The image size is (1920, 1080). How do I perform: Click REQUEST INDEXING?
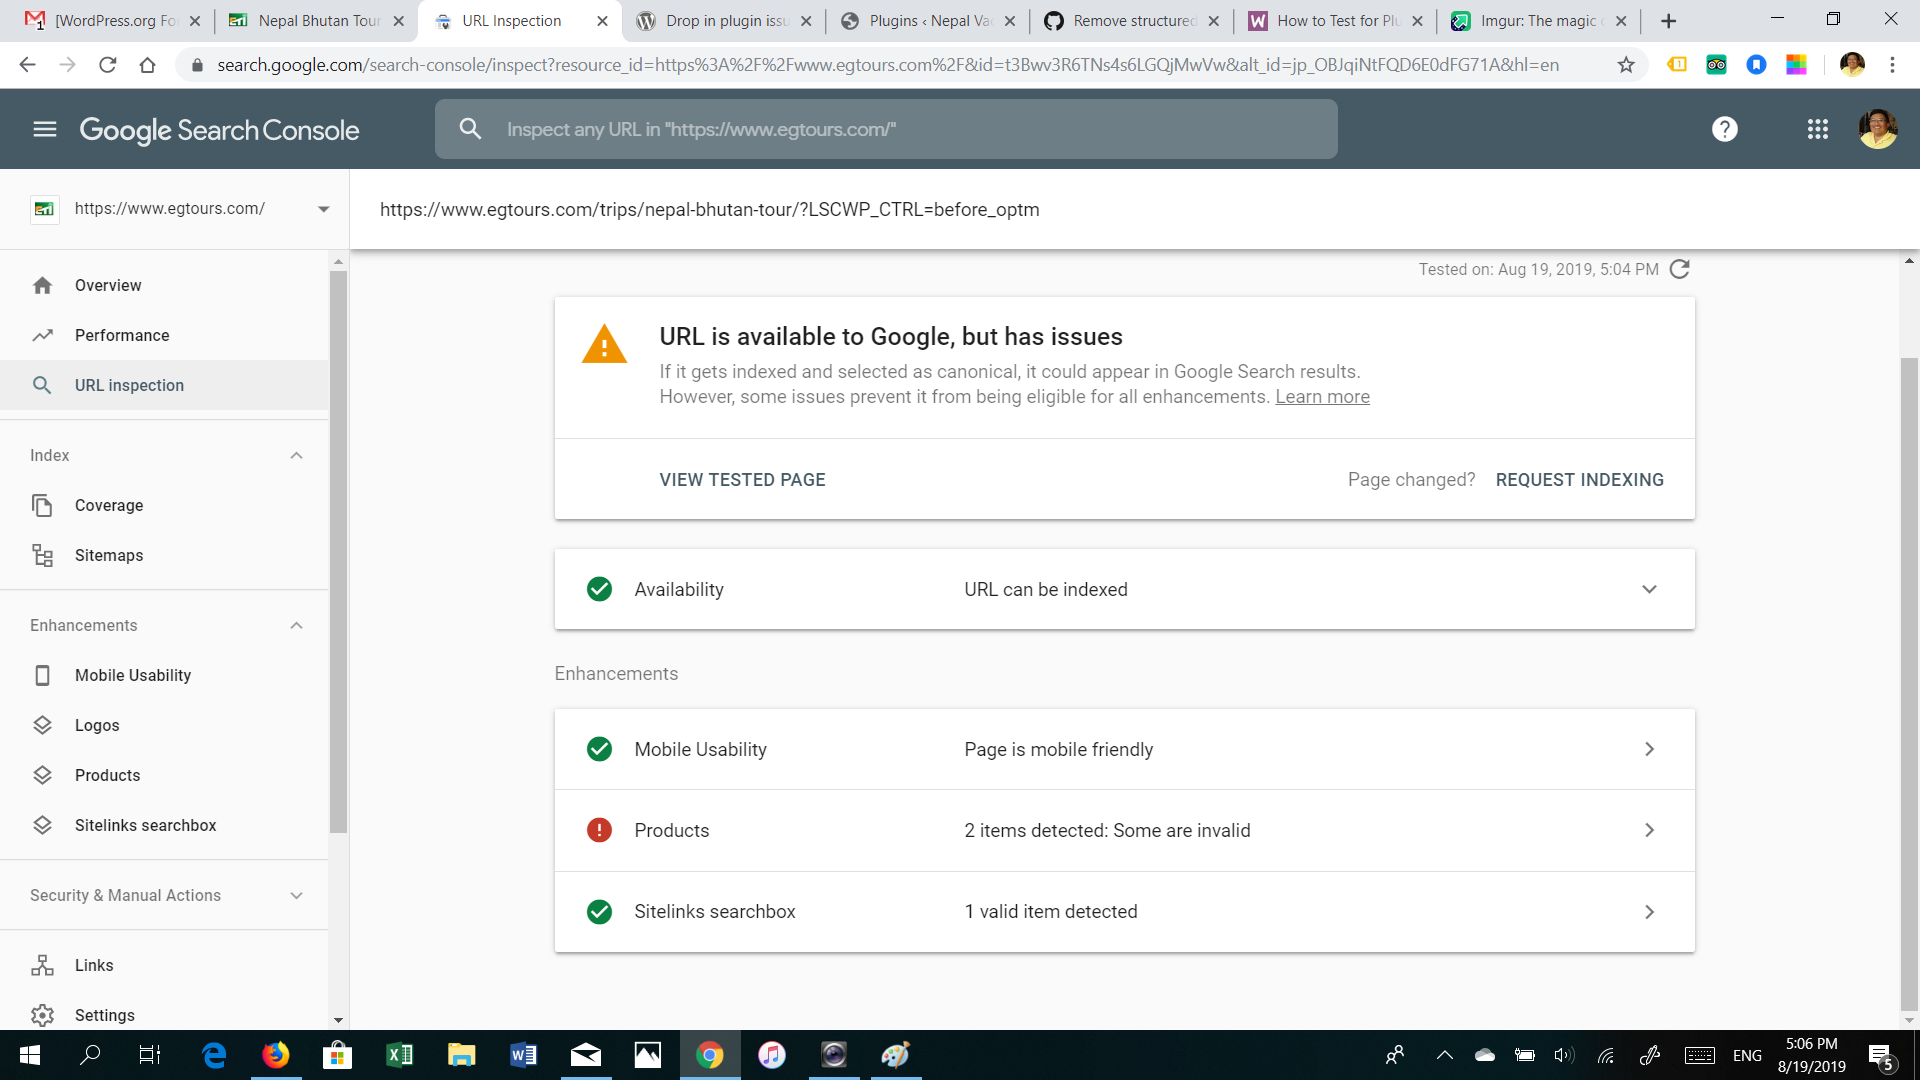point(1580,480)
